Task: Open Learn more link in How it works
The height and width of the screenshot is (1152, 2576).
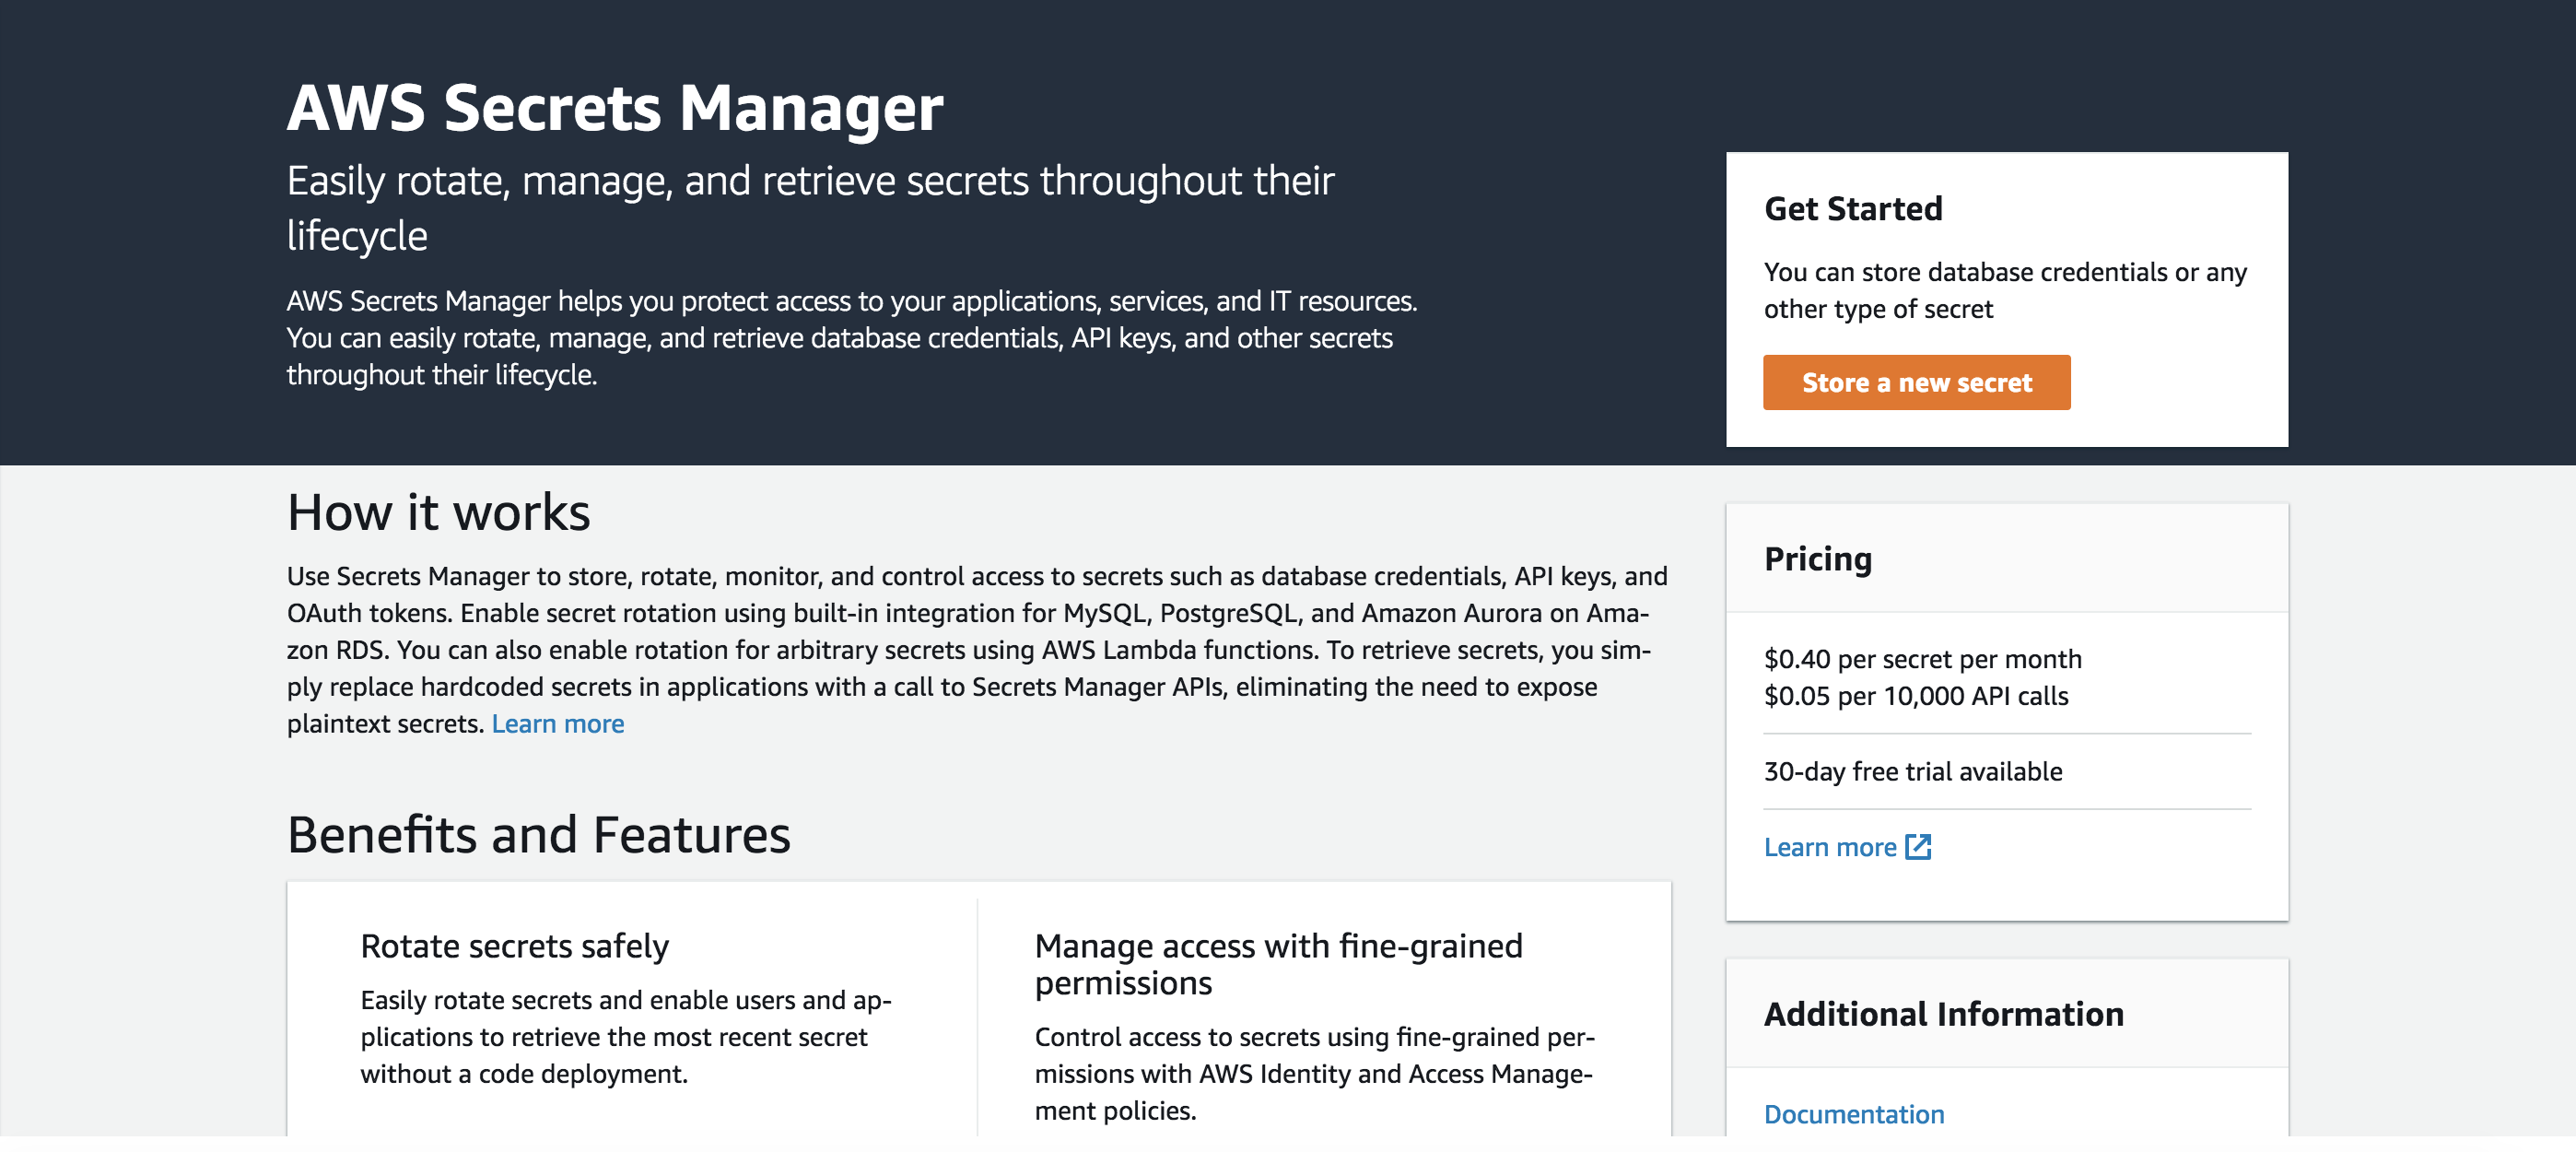Action: click(557, 723)
